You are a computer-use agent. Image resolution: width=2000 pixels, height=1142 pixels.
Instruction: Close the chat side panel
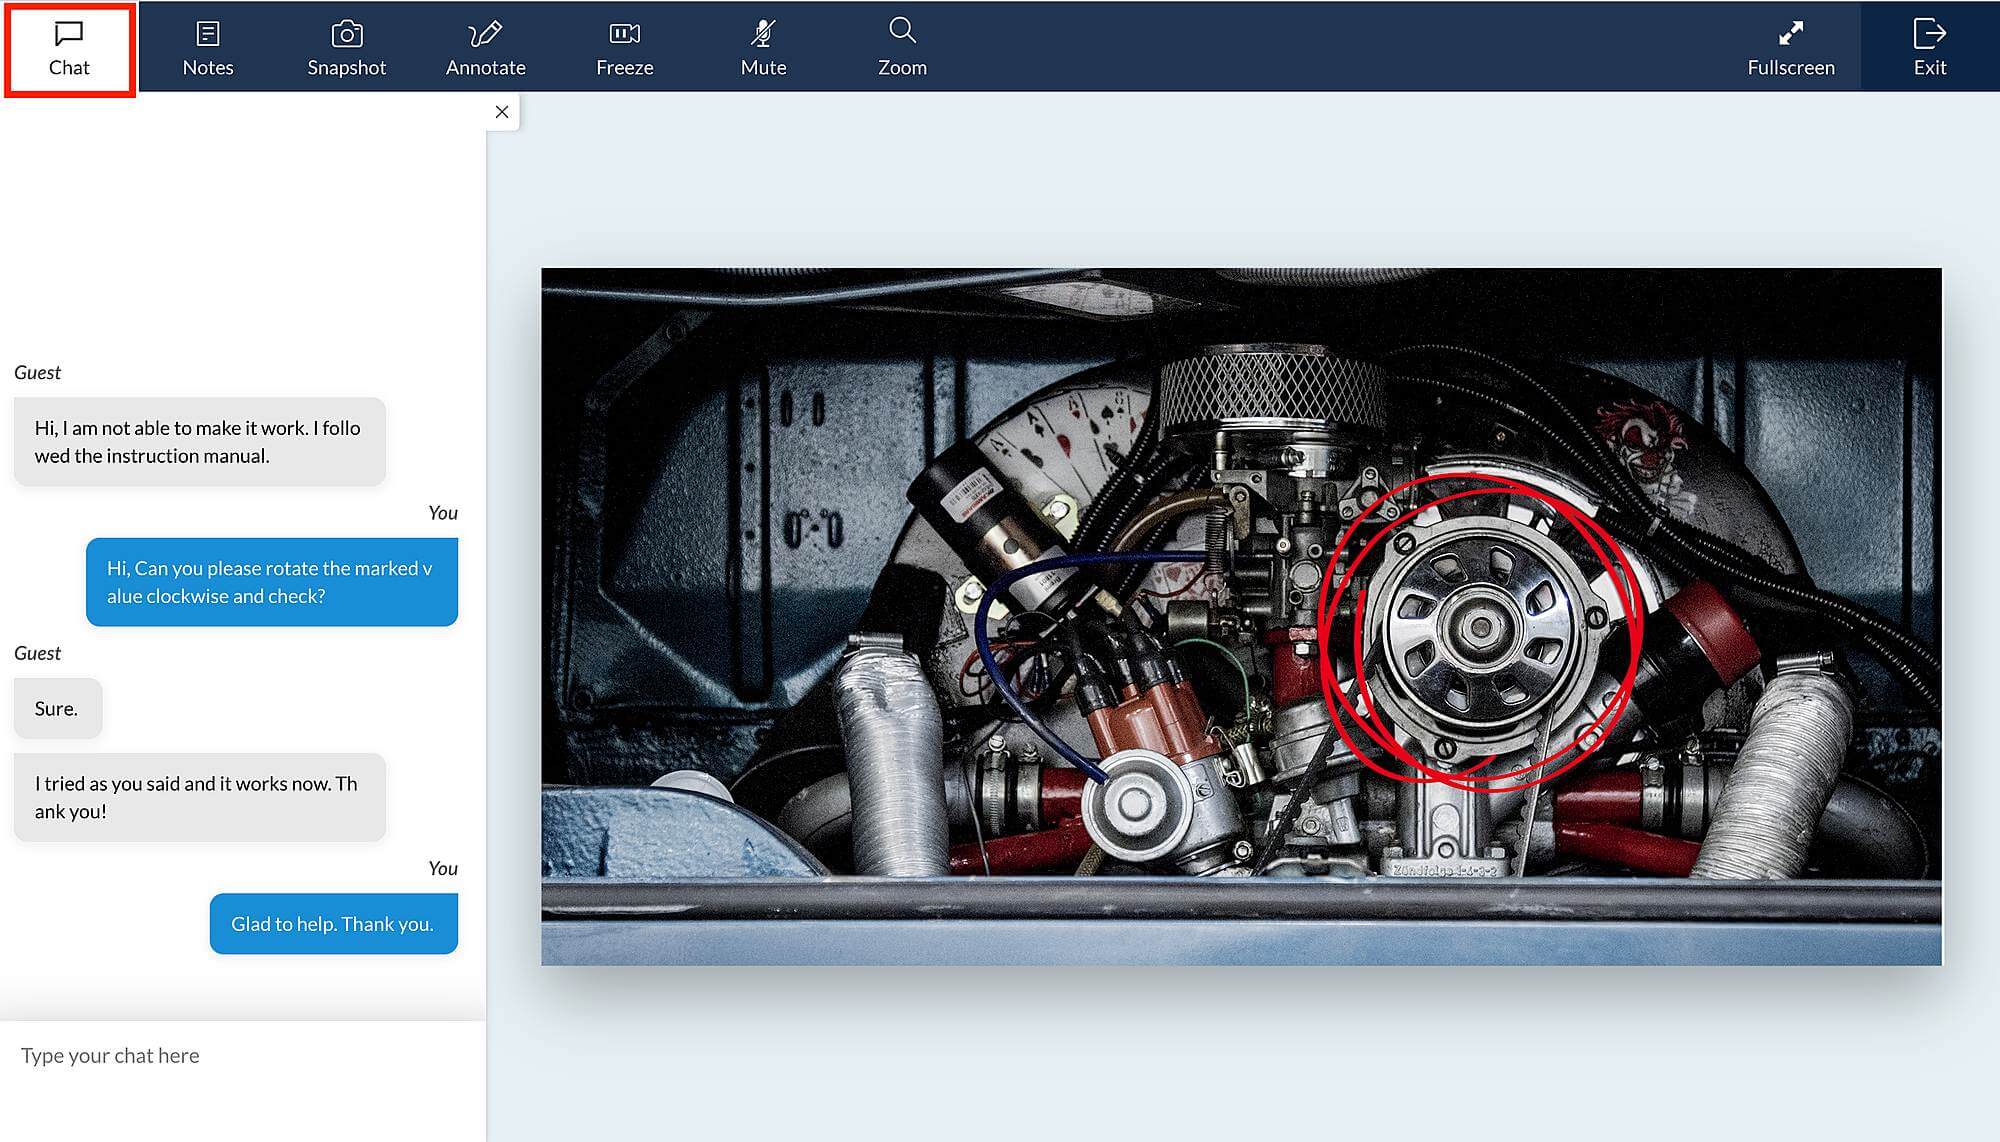pyautogui.click(x=502, y=112)
